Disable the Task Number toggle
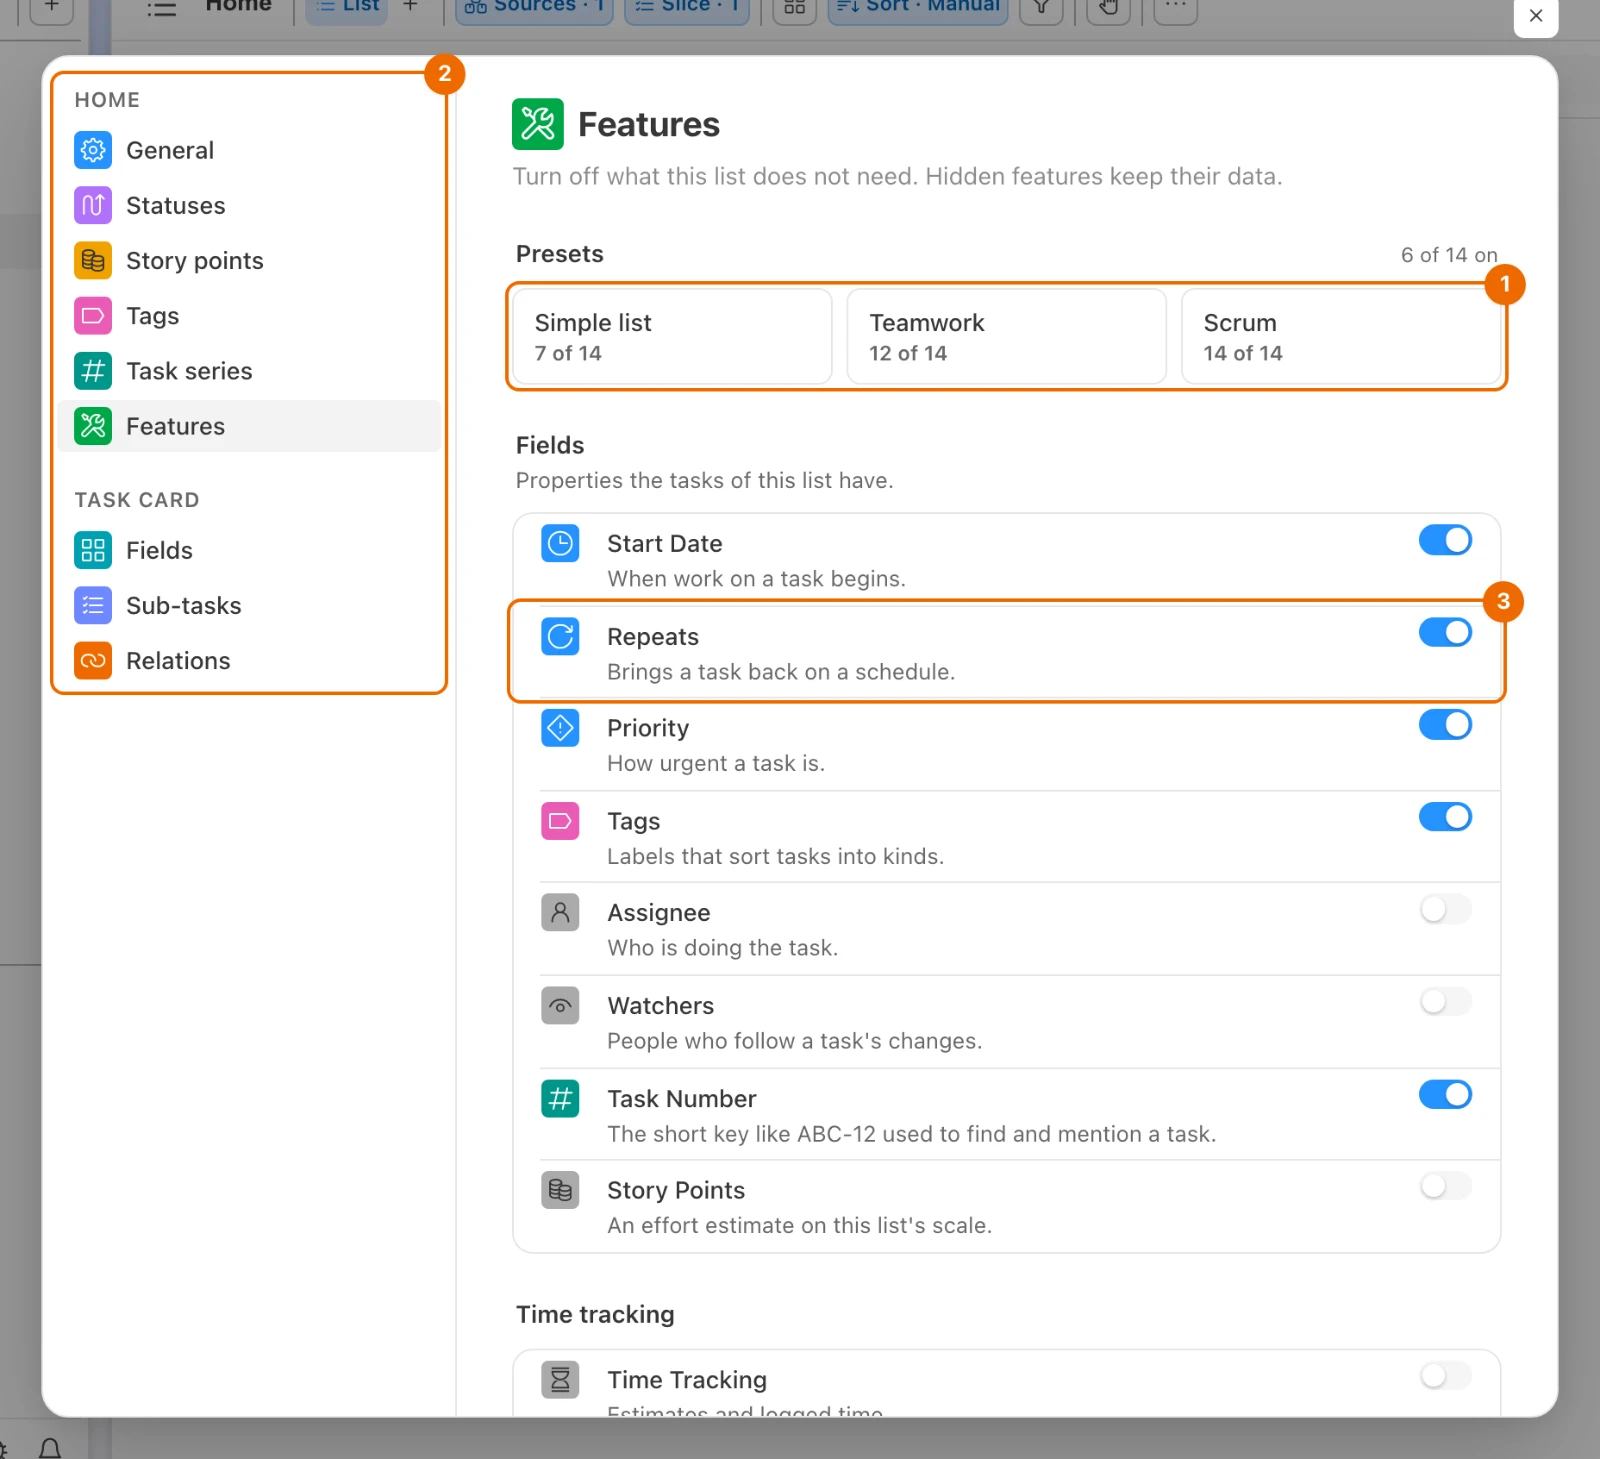1600x1459 pixels. [x=1445, y=1094]
